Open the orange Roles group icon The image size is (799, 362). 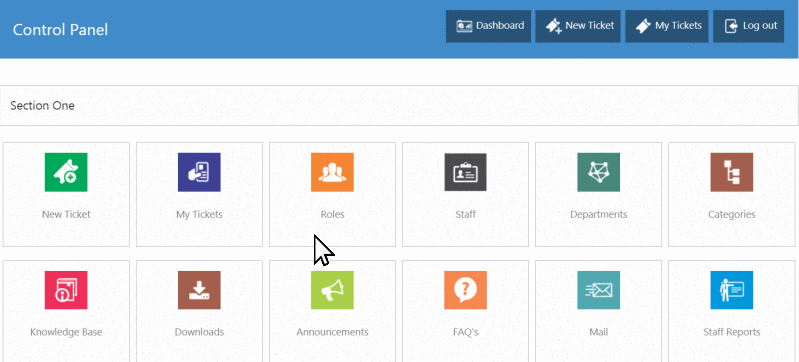pos(332,172)
